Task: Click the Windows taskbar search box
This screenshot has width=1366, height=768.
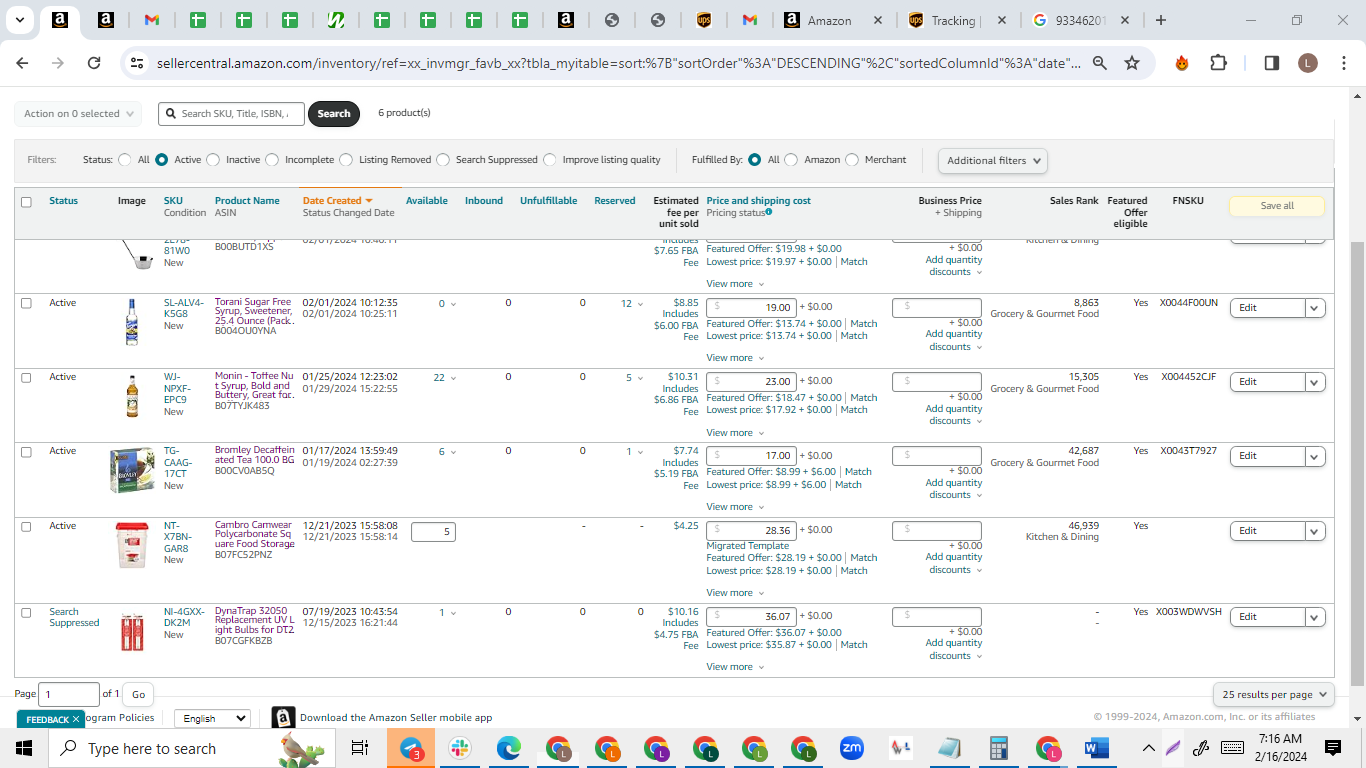Action: tap(192, 748)
